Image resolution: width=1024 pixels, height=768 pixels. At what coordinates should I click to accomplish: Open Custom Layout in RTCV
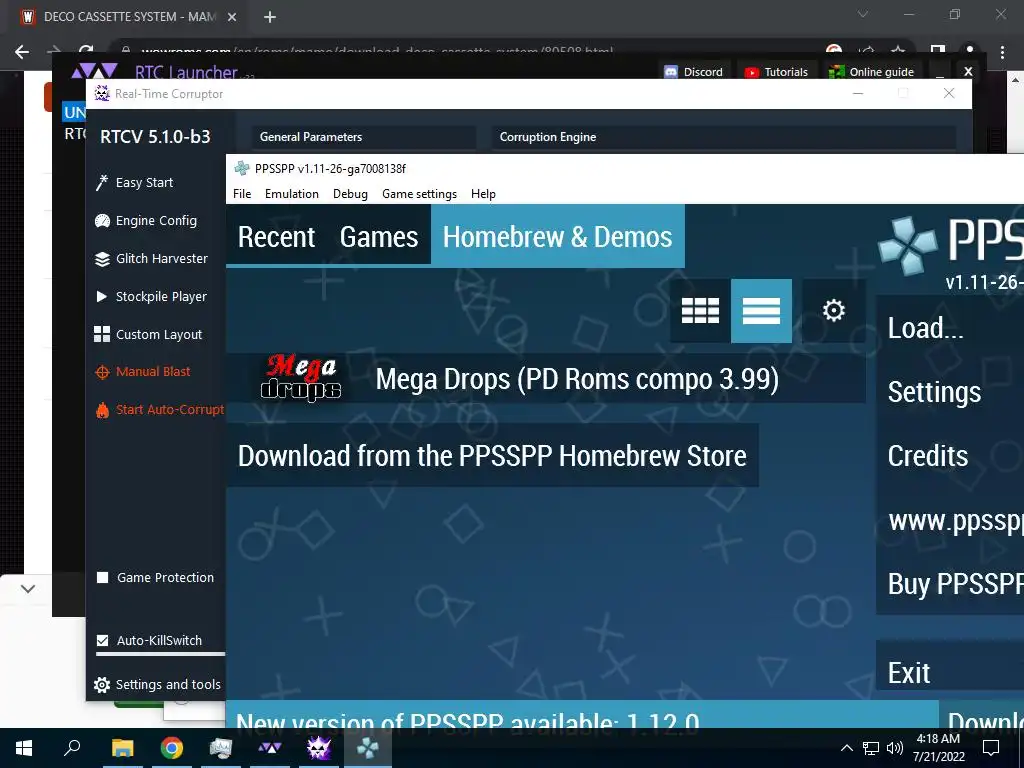tap(149, 334)
